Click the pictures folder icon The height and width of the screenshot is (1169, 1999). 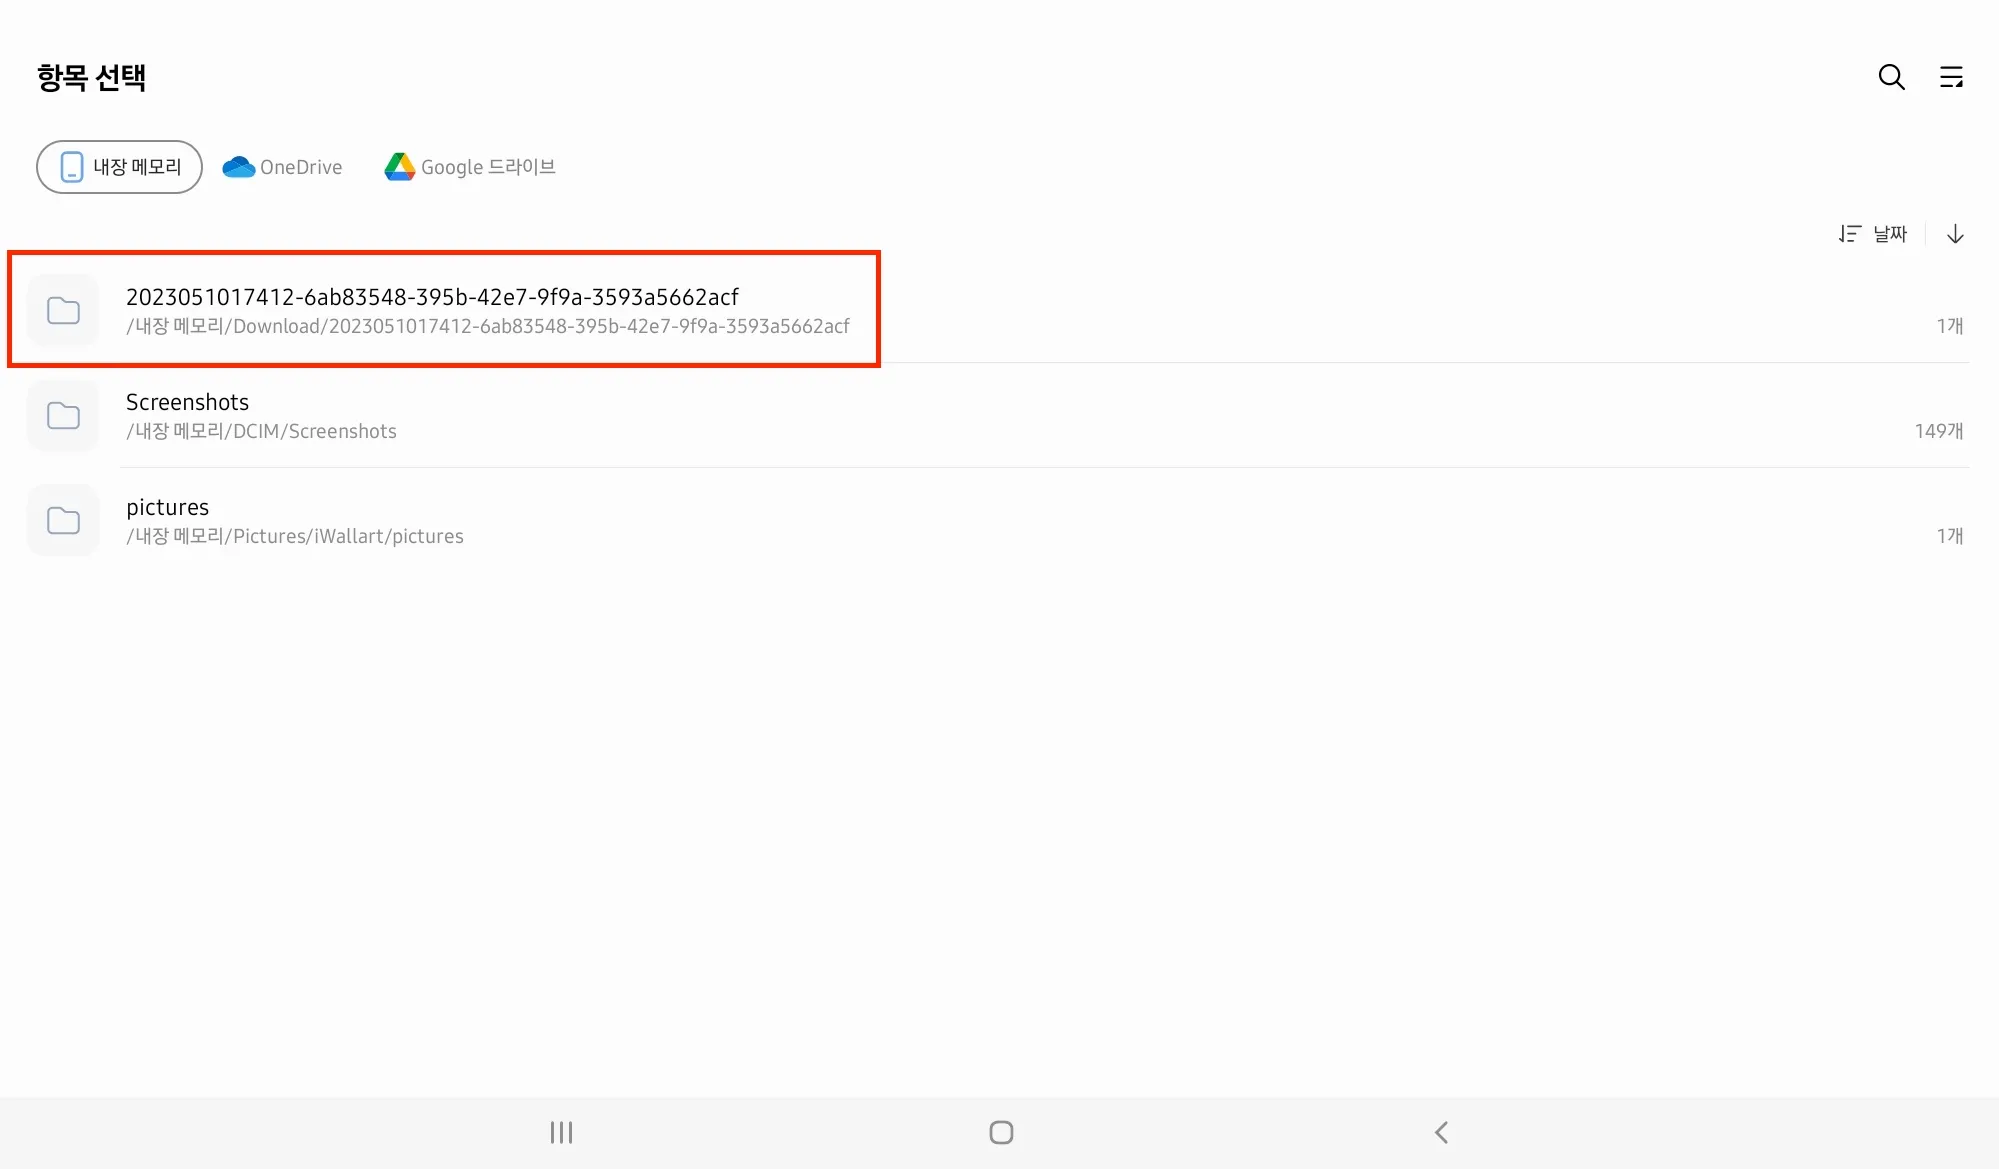[63, 520]
